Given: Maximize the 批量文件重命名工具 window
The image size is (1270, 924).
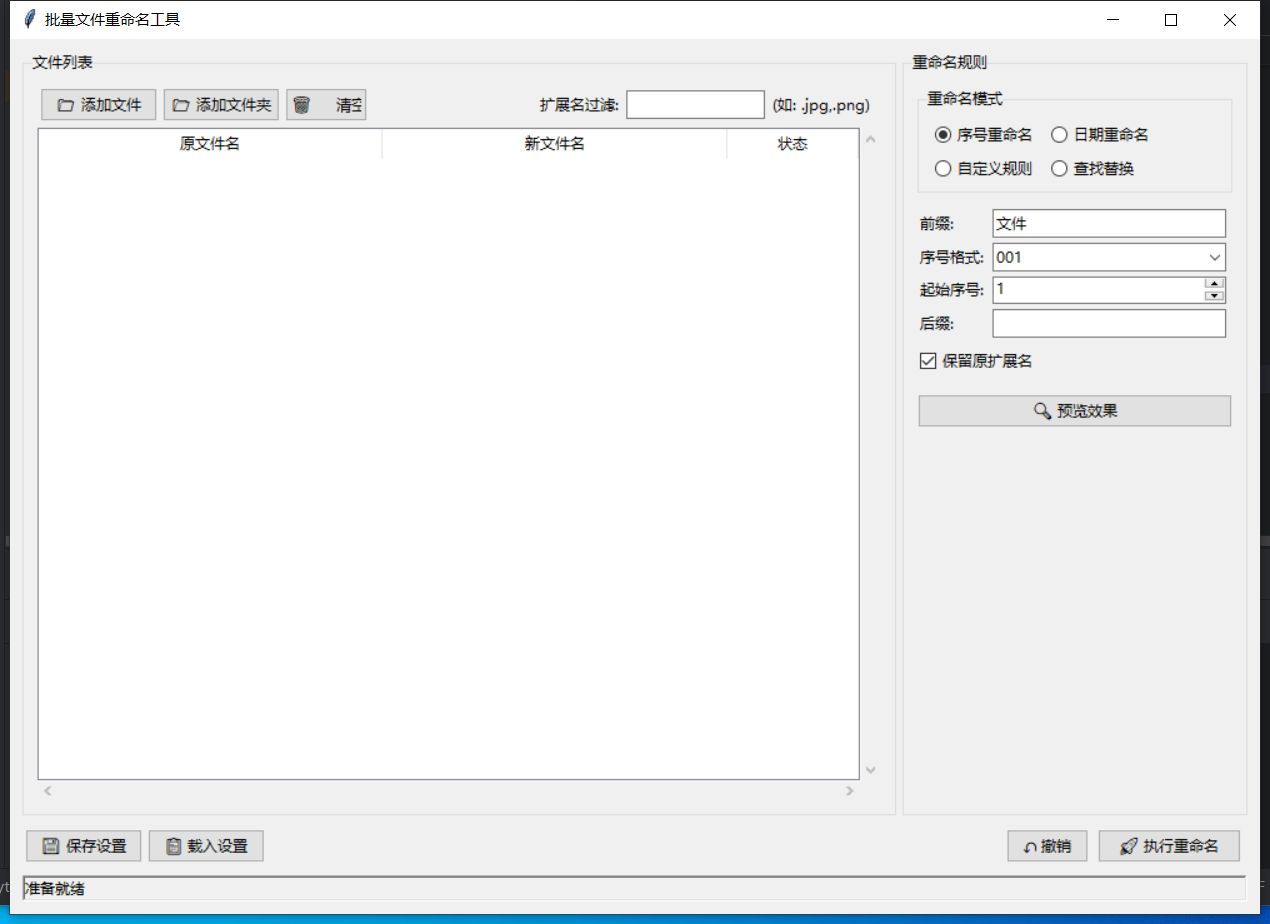Looking at the screenshot, I should [1171, 19].
